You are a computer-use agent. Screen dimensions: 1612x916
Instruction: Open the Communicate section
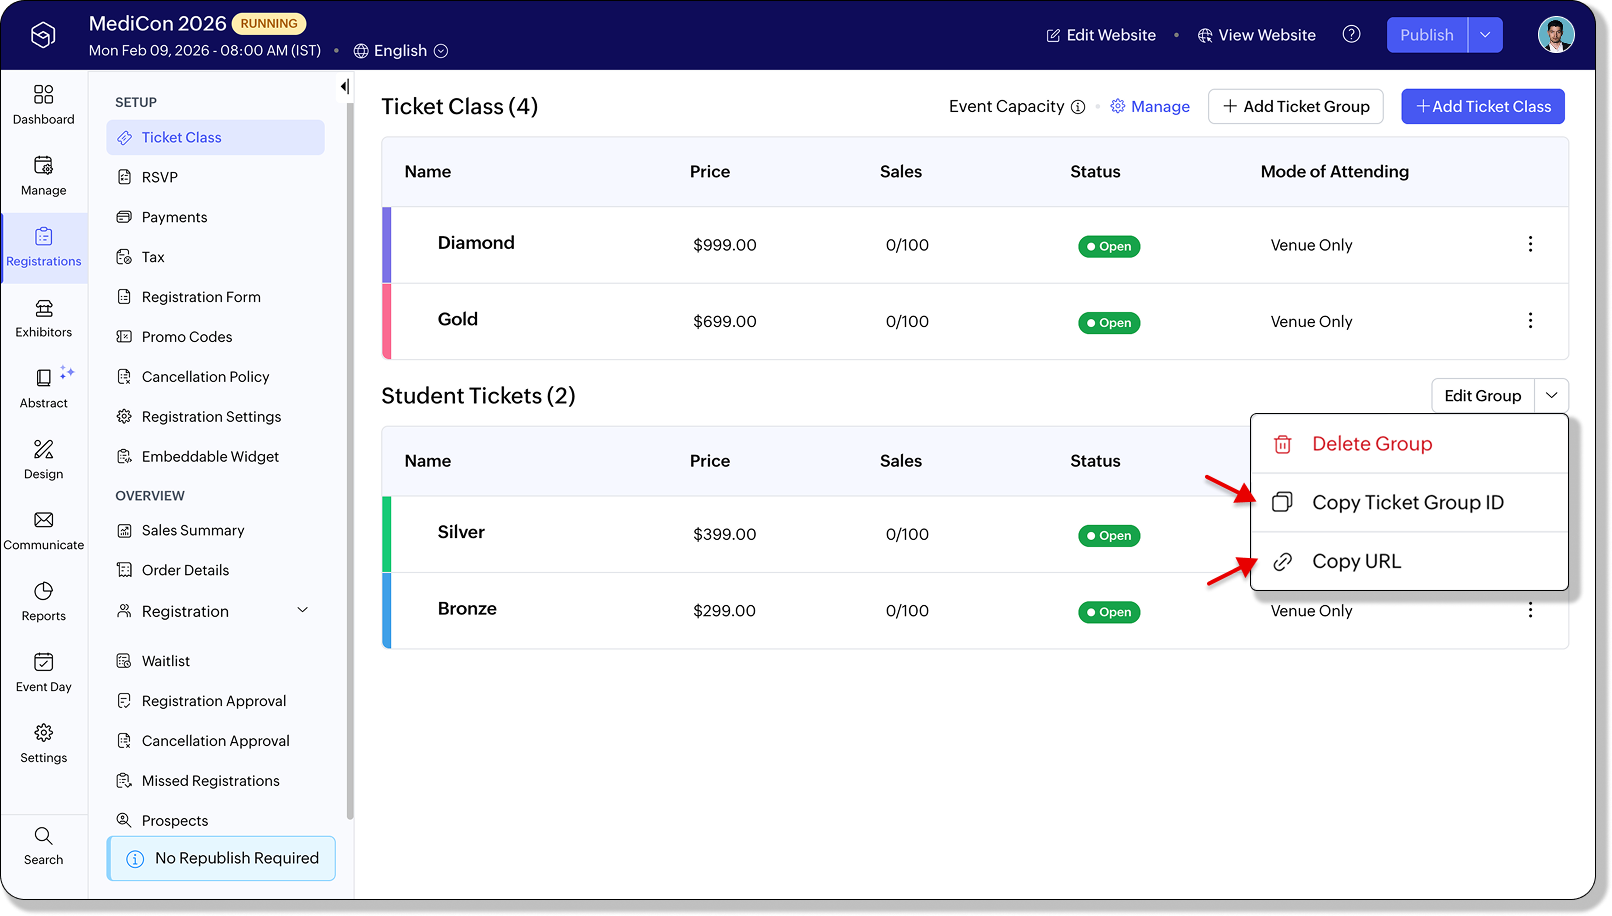pyautogui.click(x=44, y=531)
